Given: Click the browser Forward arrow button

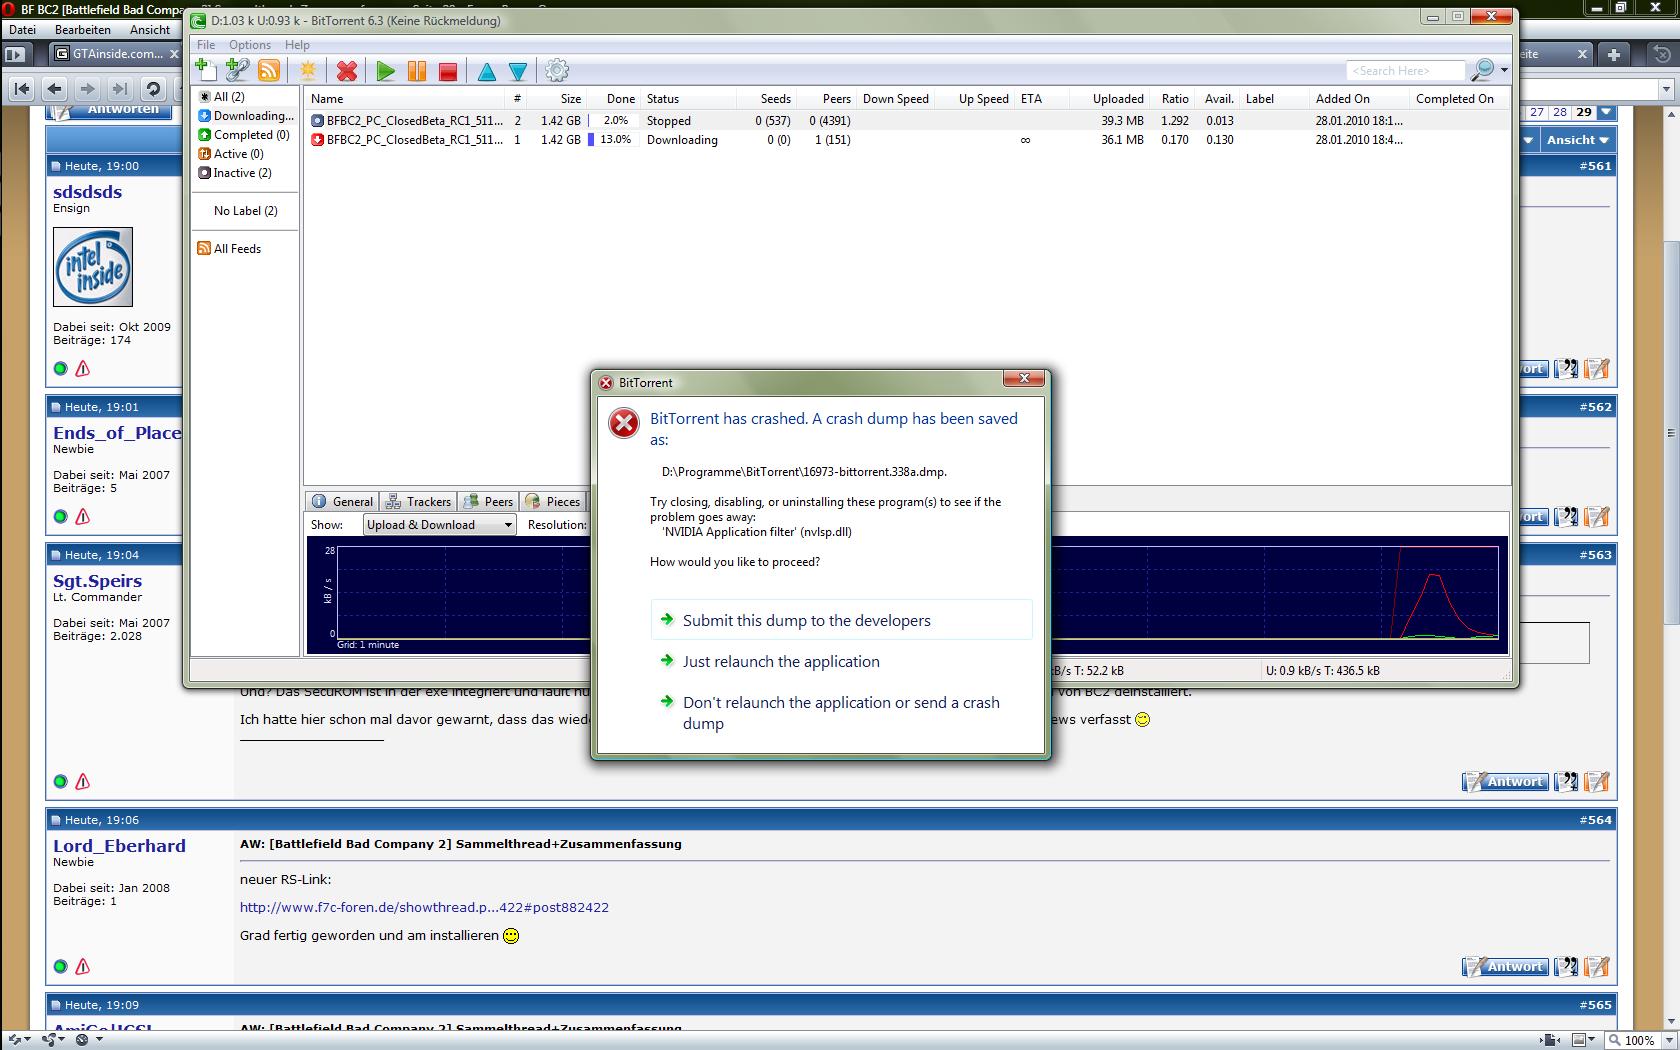Looking at the screenshot, I should [87, 89].
